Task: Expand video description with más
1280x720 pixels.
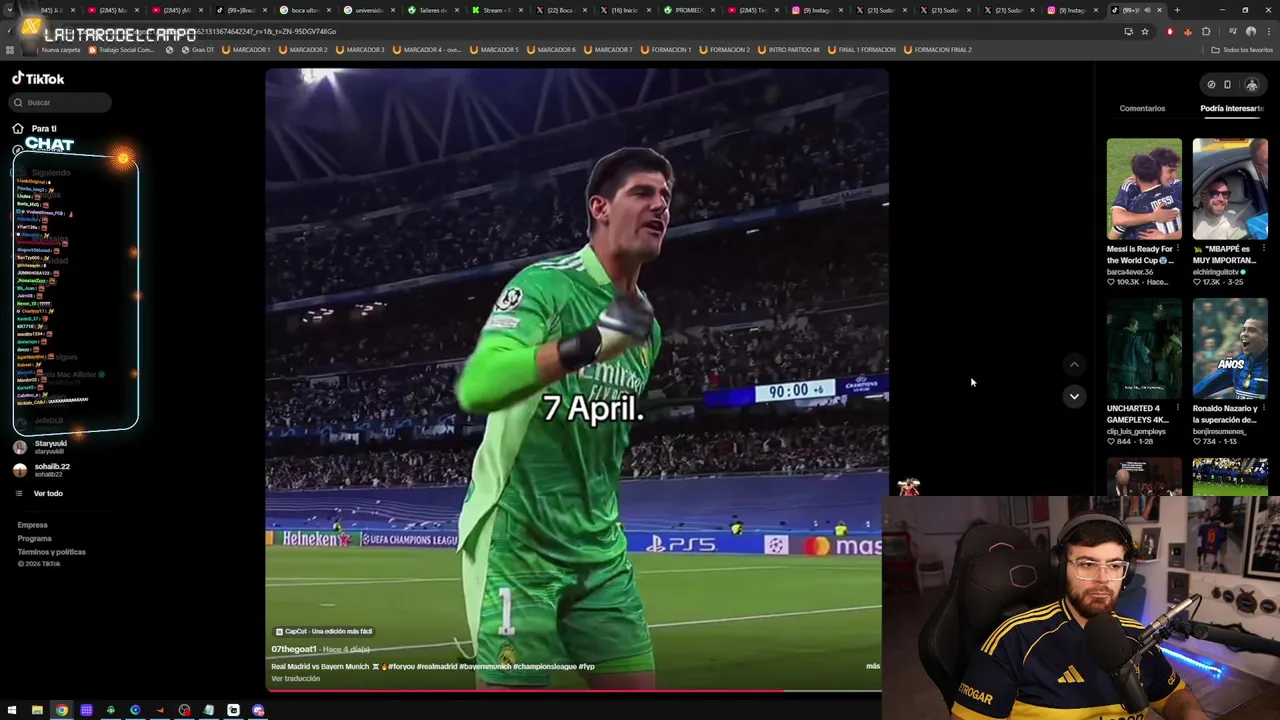Action: tap(873, 666)
